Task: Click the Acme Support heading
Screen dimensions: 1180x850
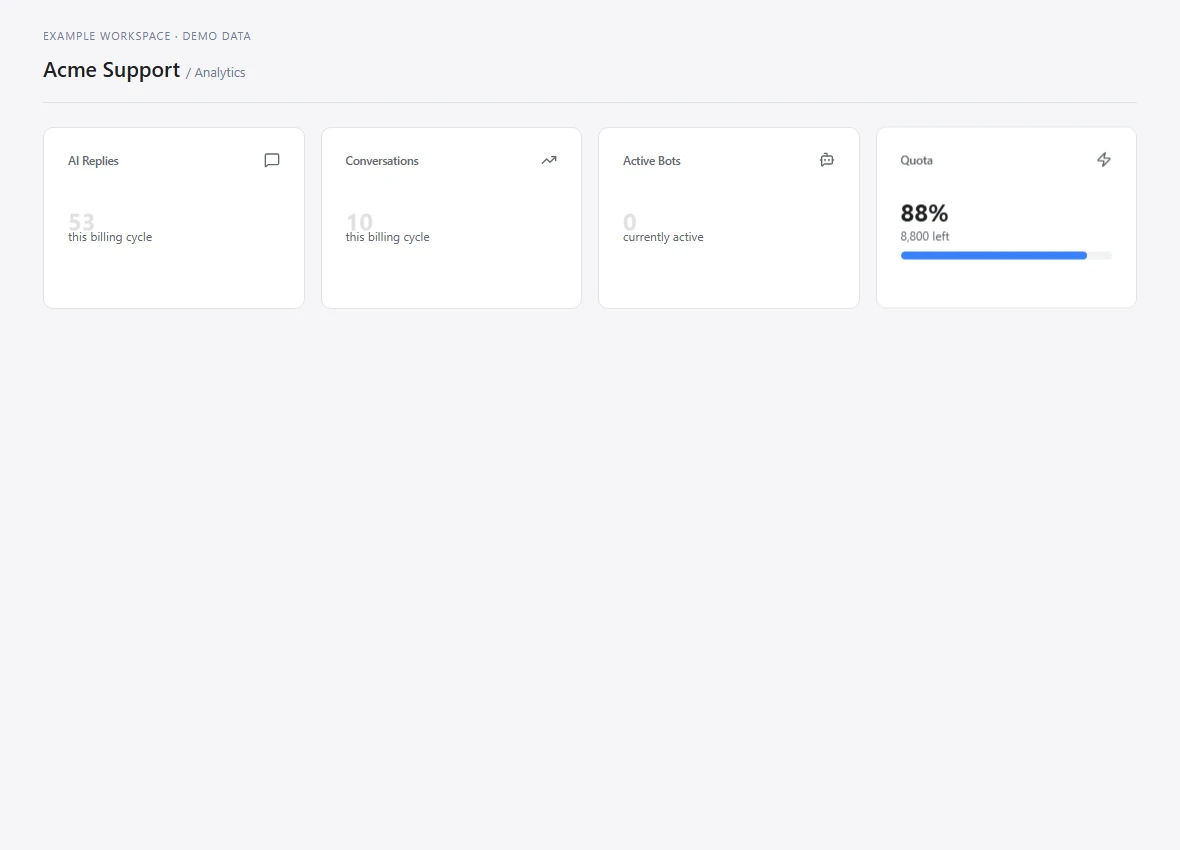Action: tap(111, 70)
